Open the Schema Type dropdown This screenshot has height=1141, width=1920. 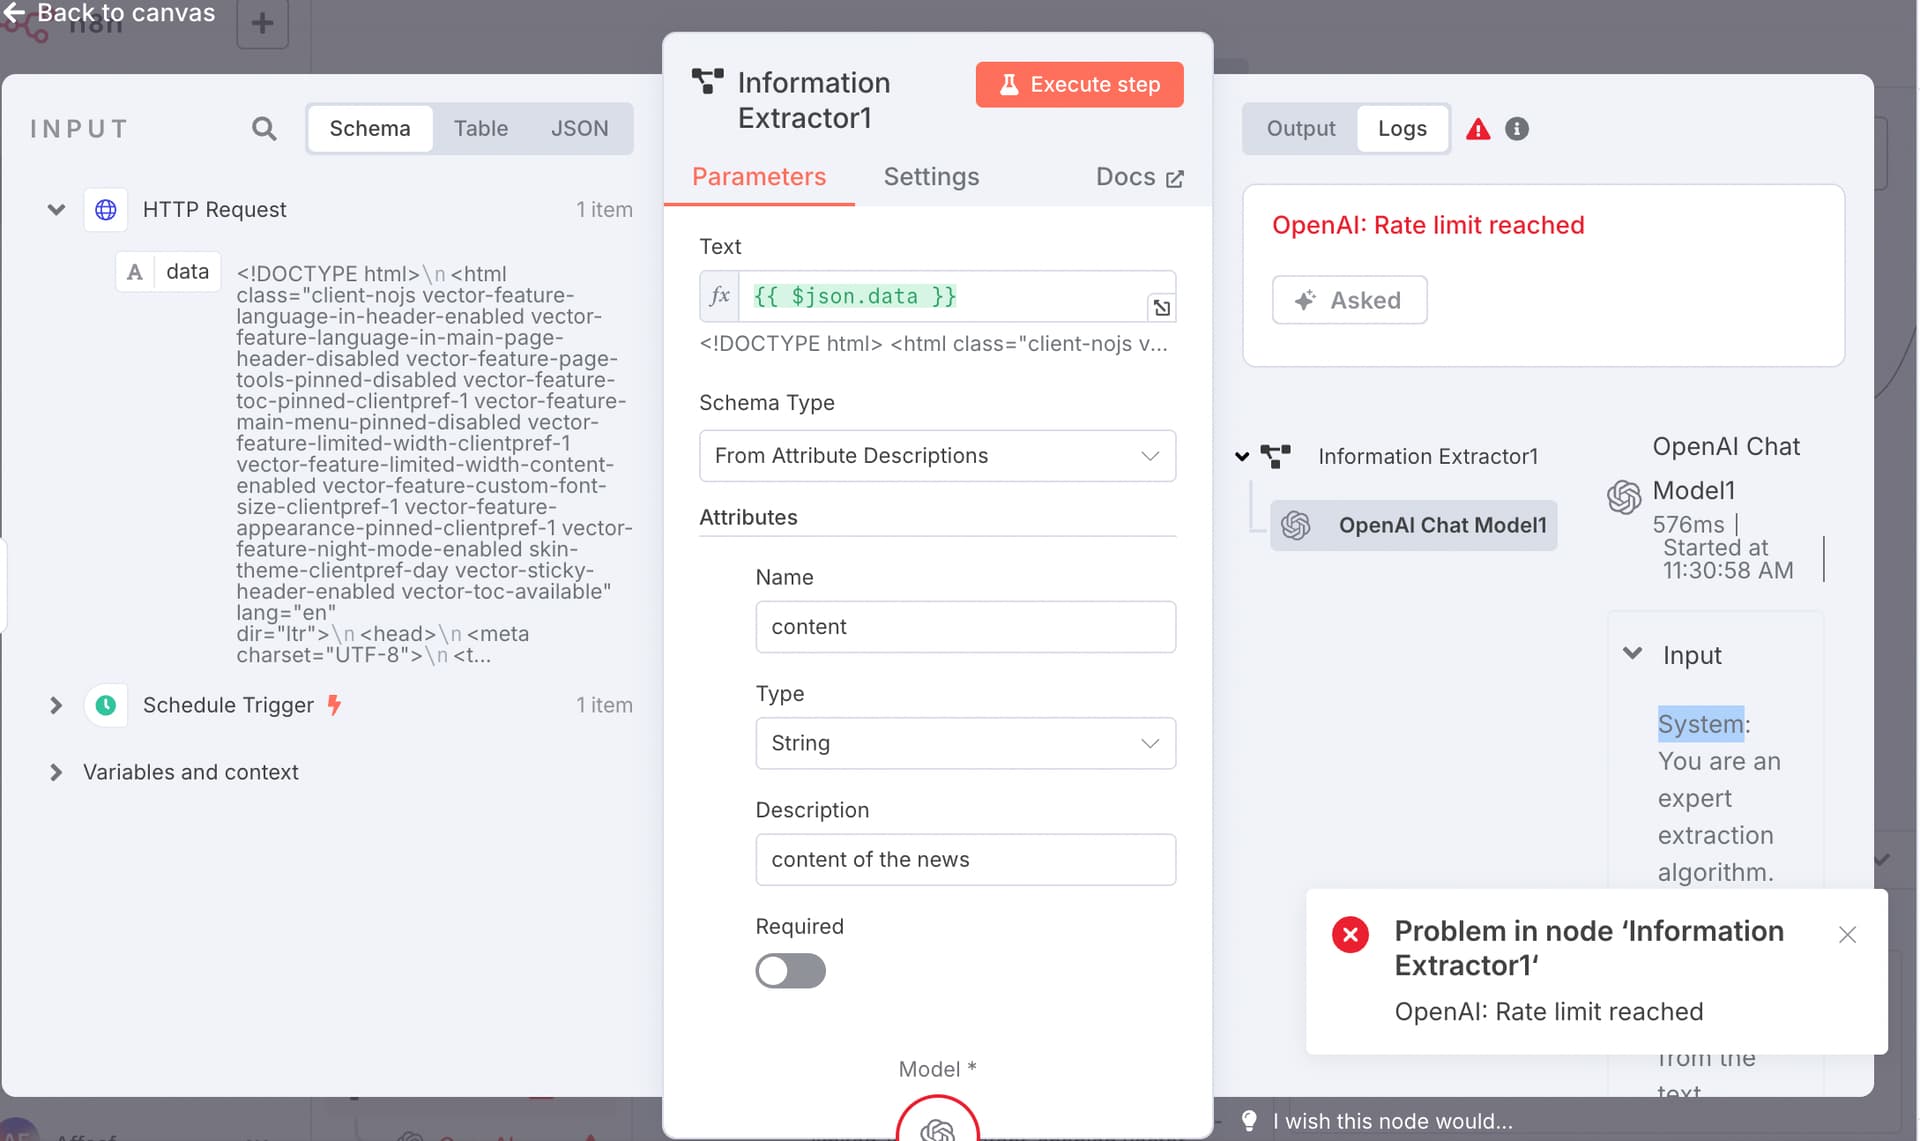[x=937, y=456]
